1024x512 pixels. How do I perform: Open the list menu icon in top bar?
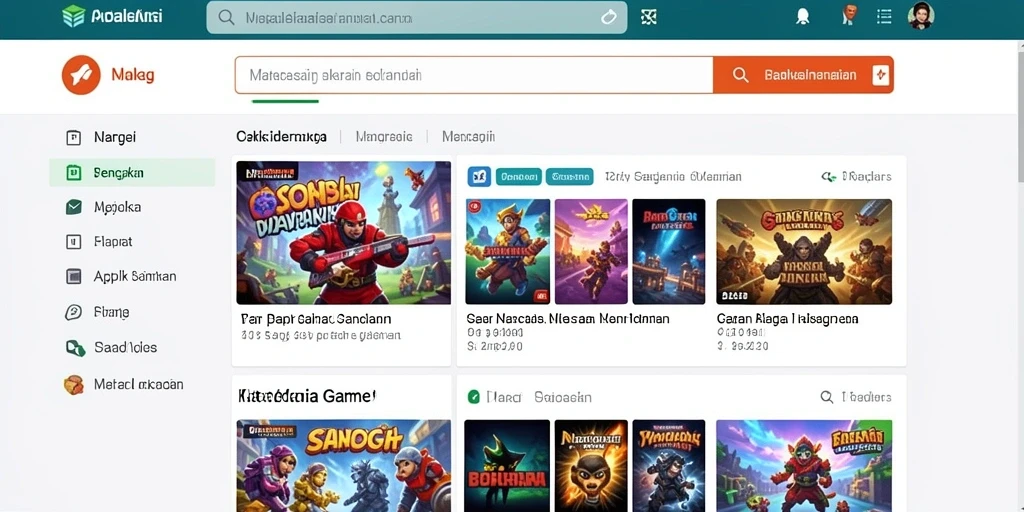884,17
